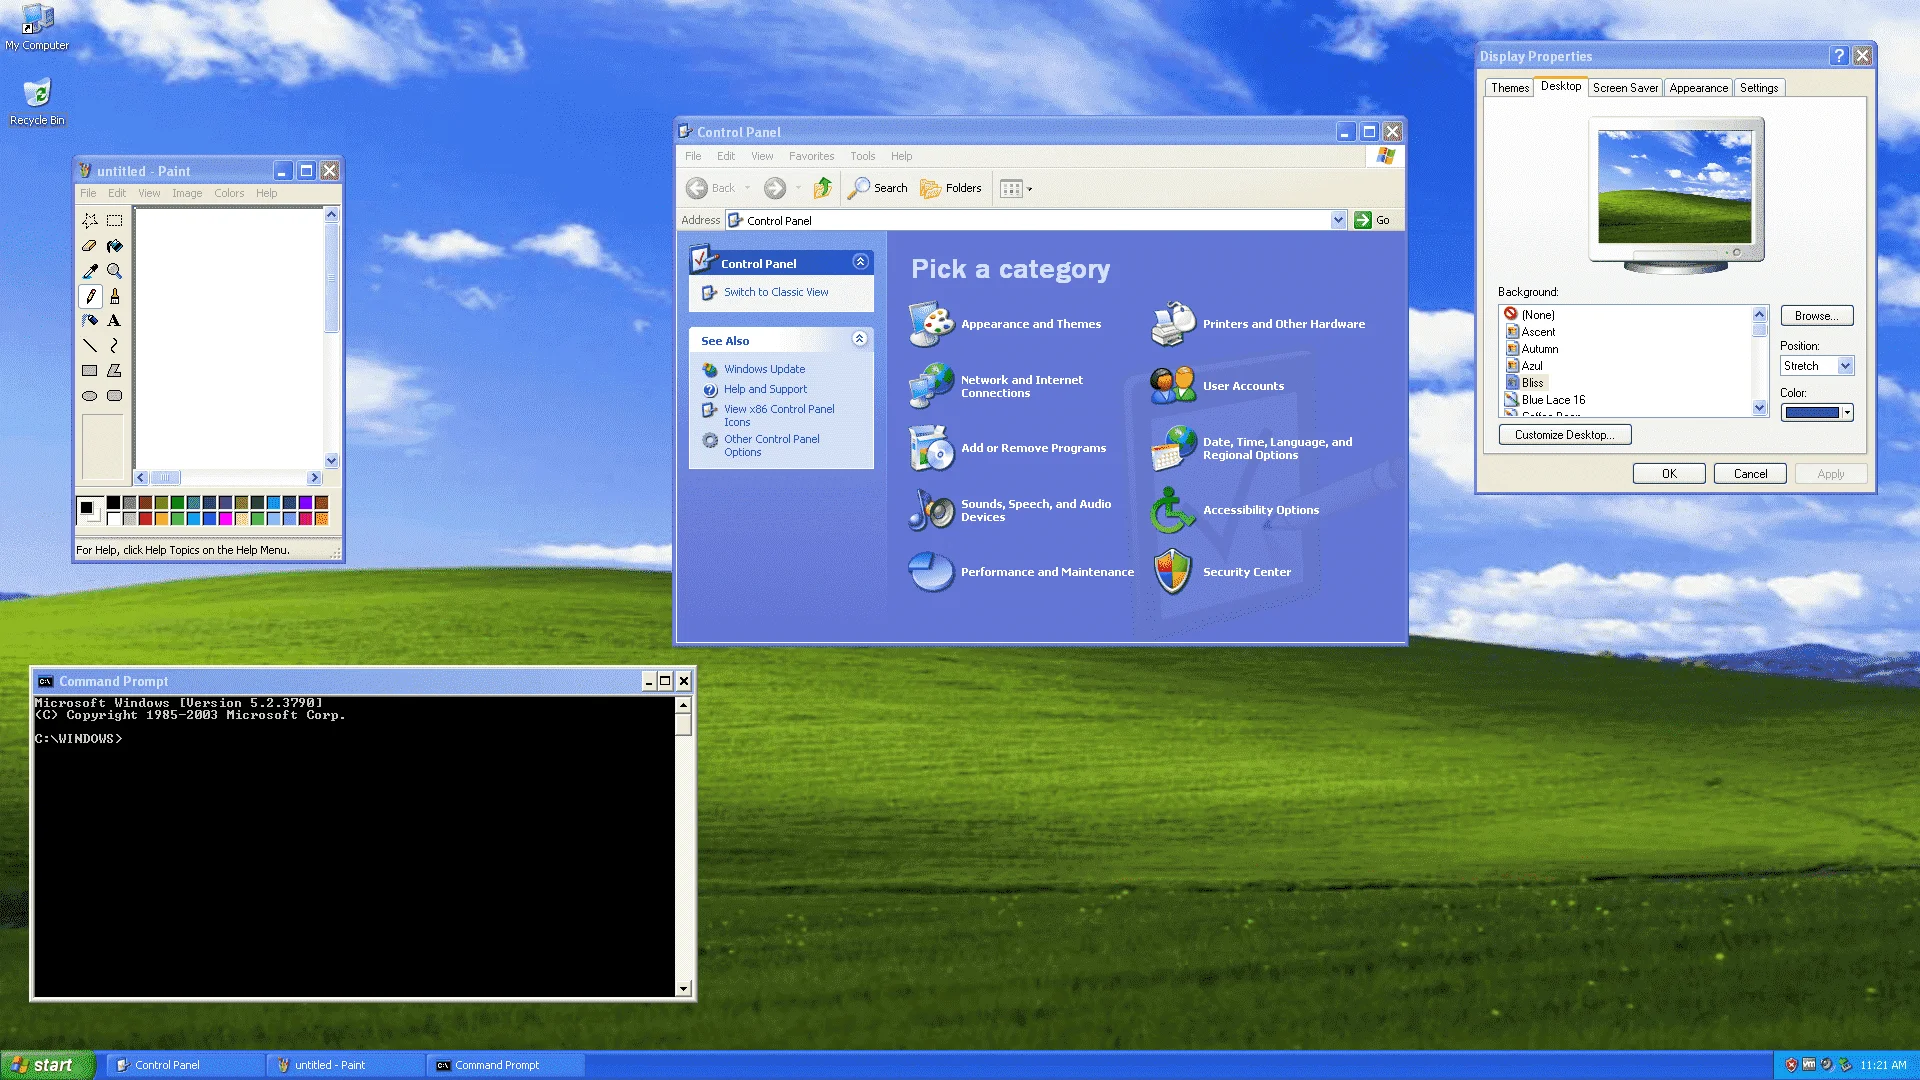Pick the magenta color swatch in Paint palette
1920x1080 pixels.
226,519
